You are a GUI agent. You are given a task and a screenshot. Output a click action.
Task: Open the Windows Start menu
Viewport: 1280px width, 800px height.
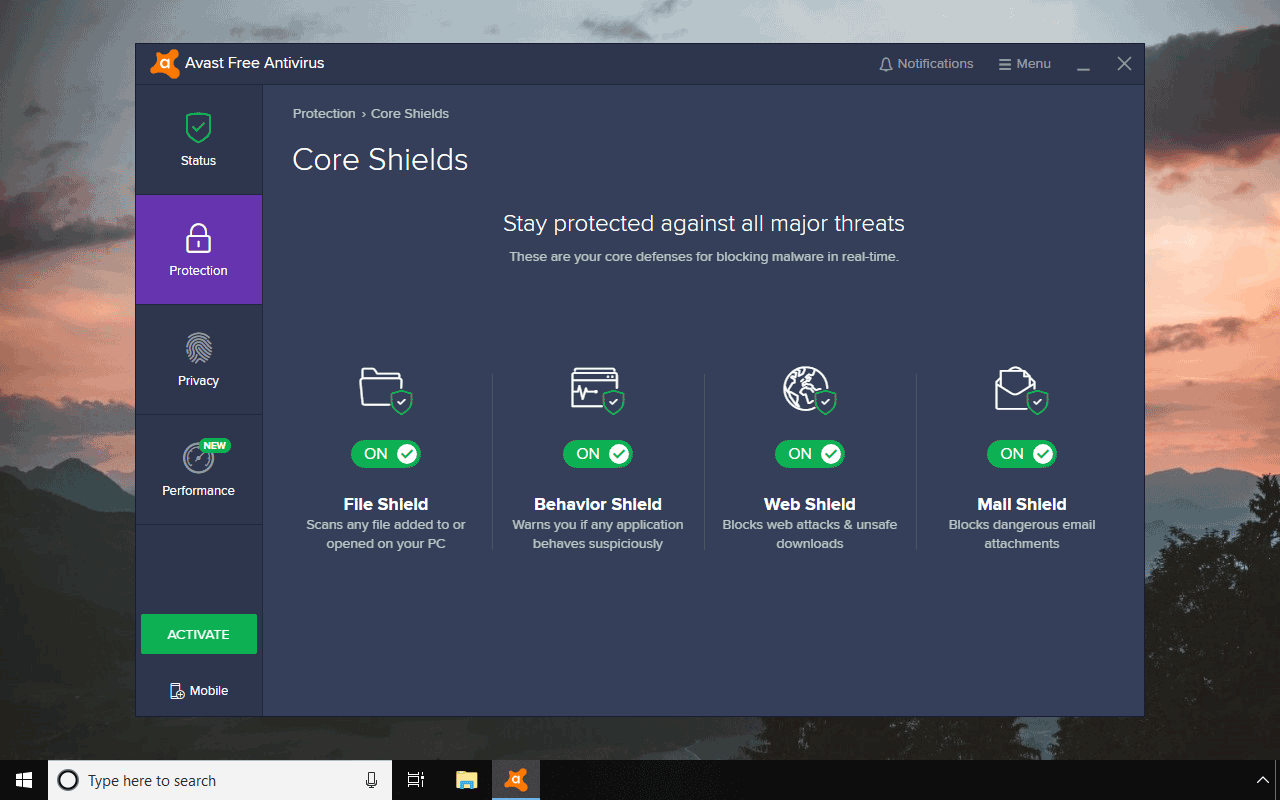(24, 780)
